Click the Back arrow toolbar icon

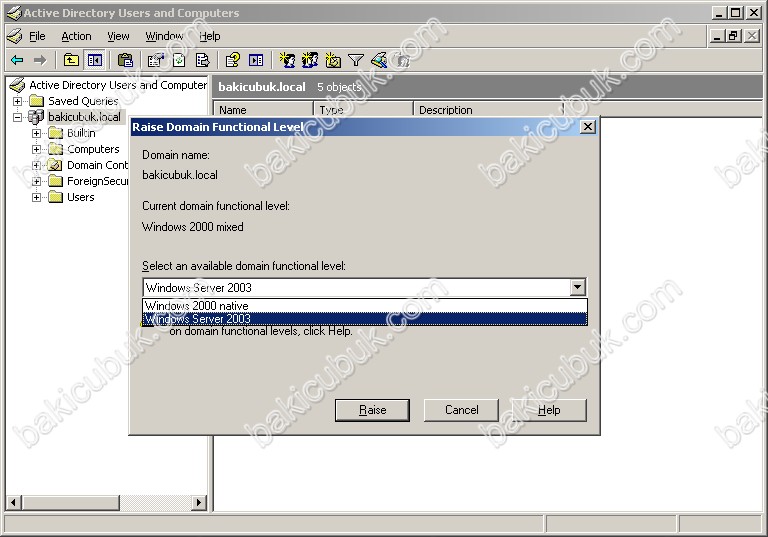point(17,60)
